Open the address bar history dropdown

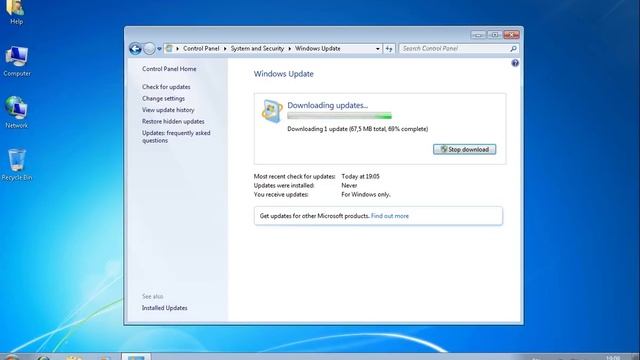pos(378,49)
